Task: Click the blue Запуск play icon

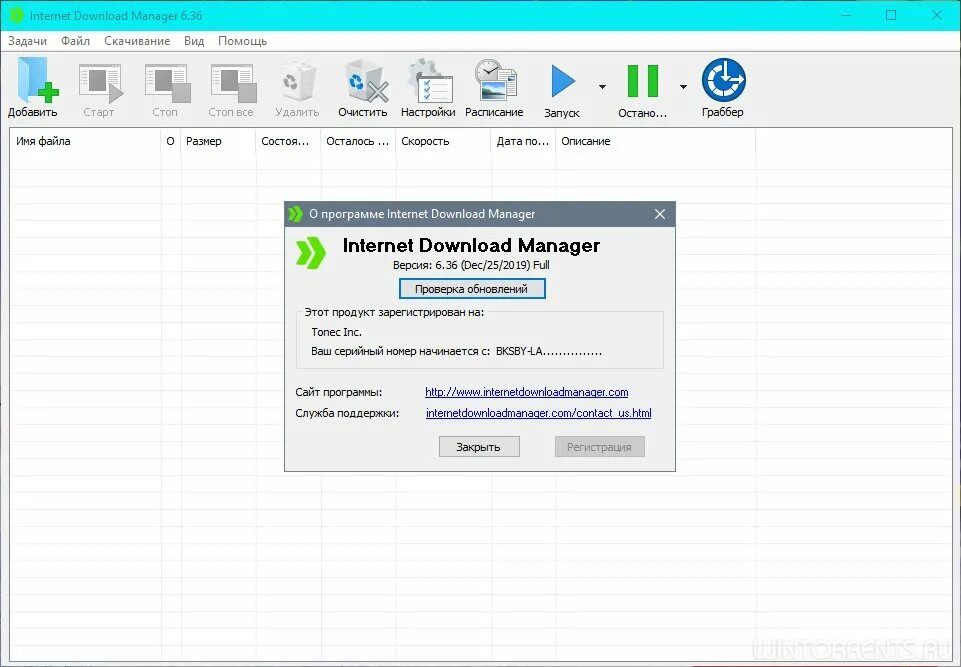Action: tap(563, 81)
